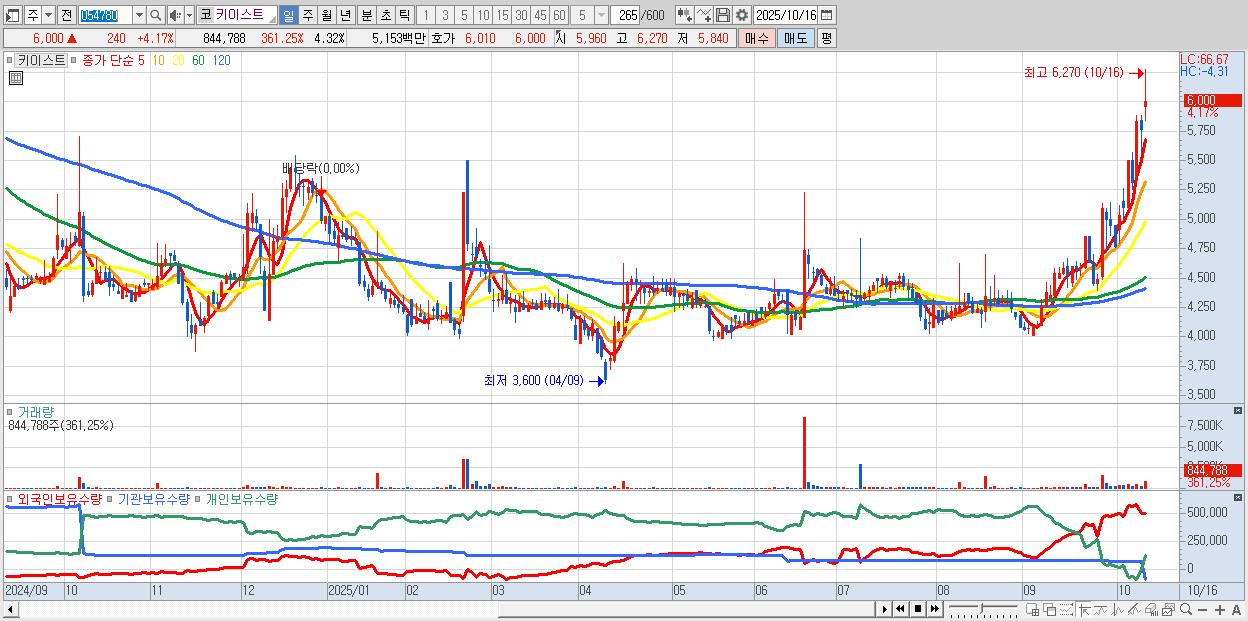
Task: Open the chart magnifier zoom icon
Action: [1186, 609]
